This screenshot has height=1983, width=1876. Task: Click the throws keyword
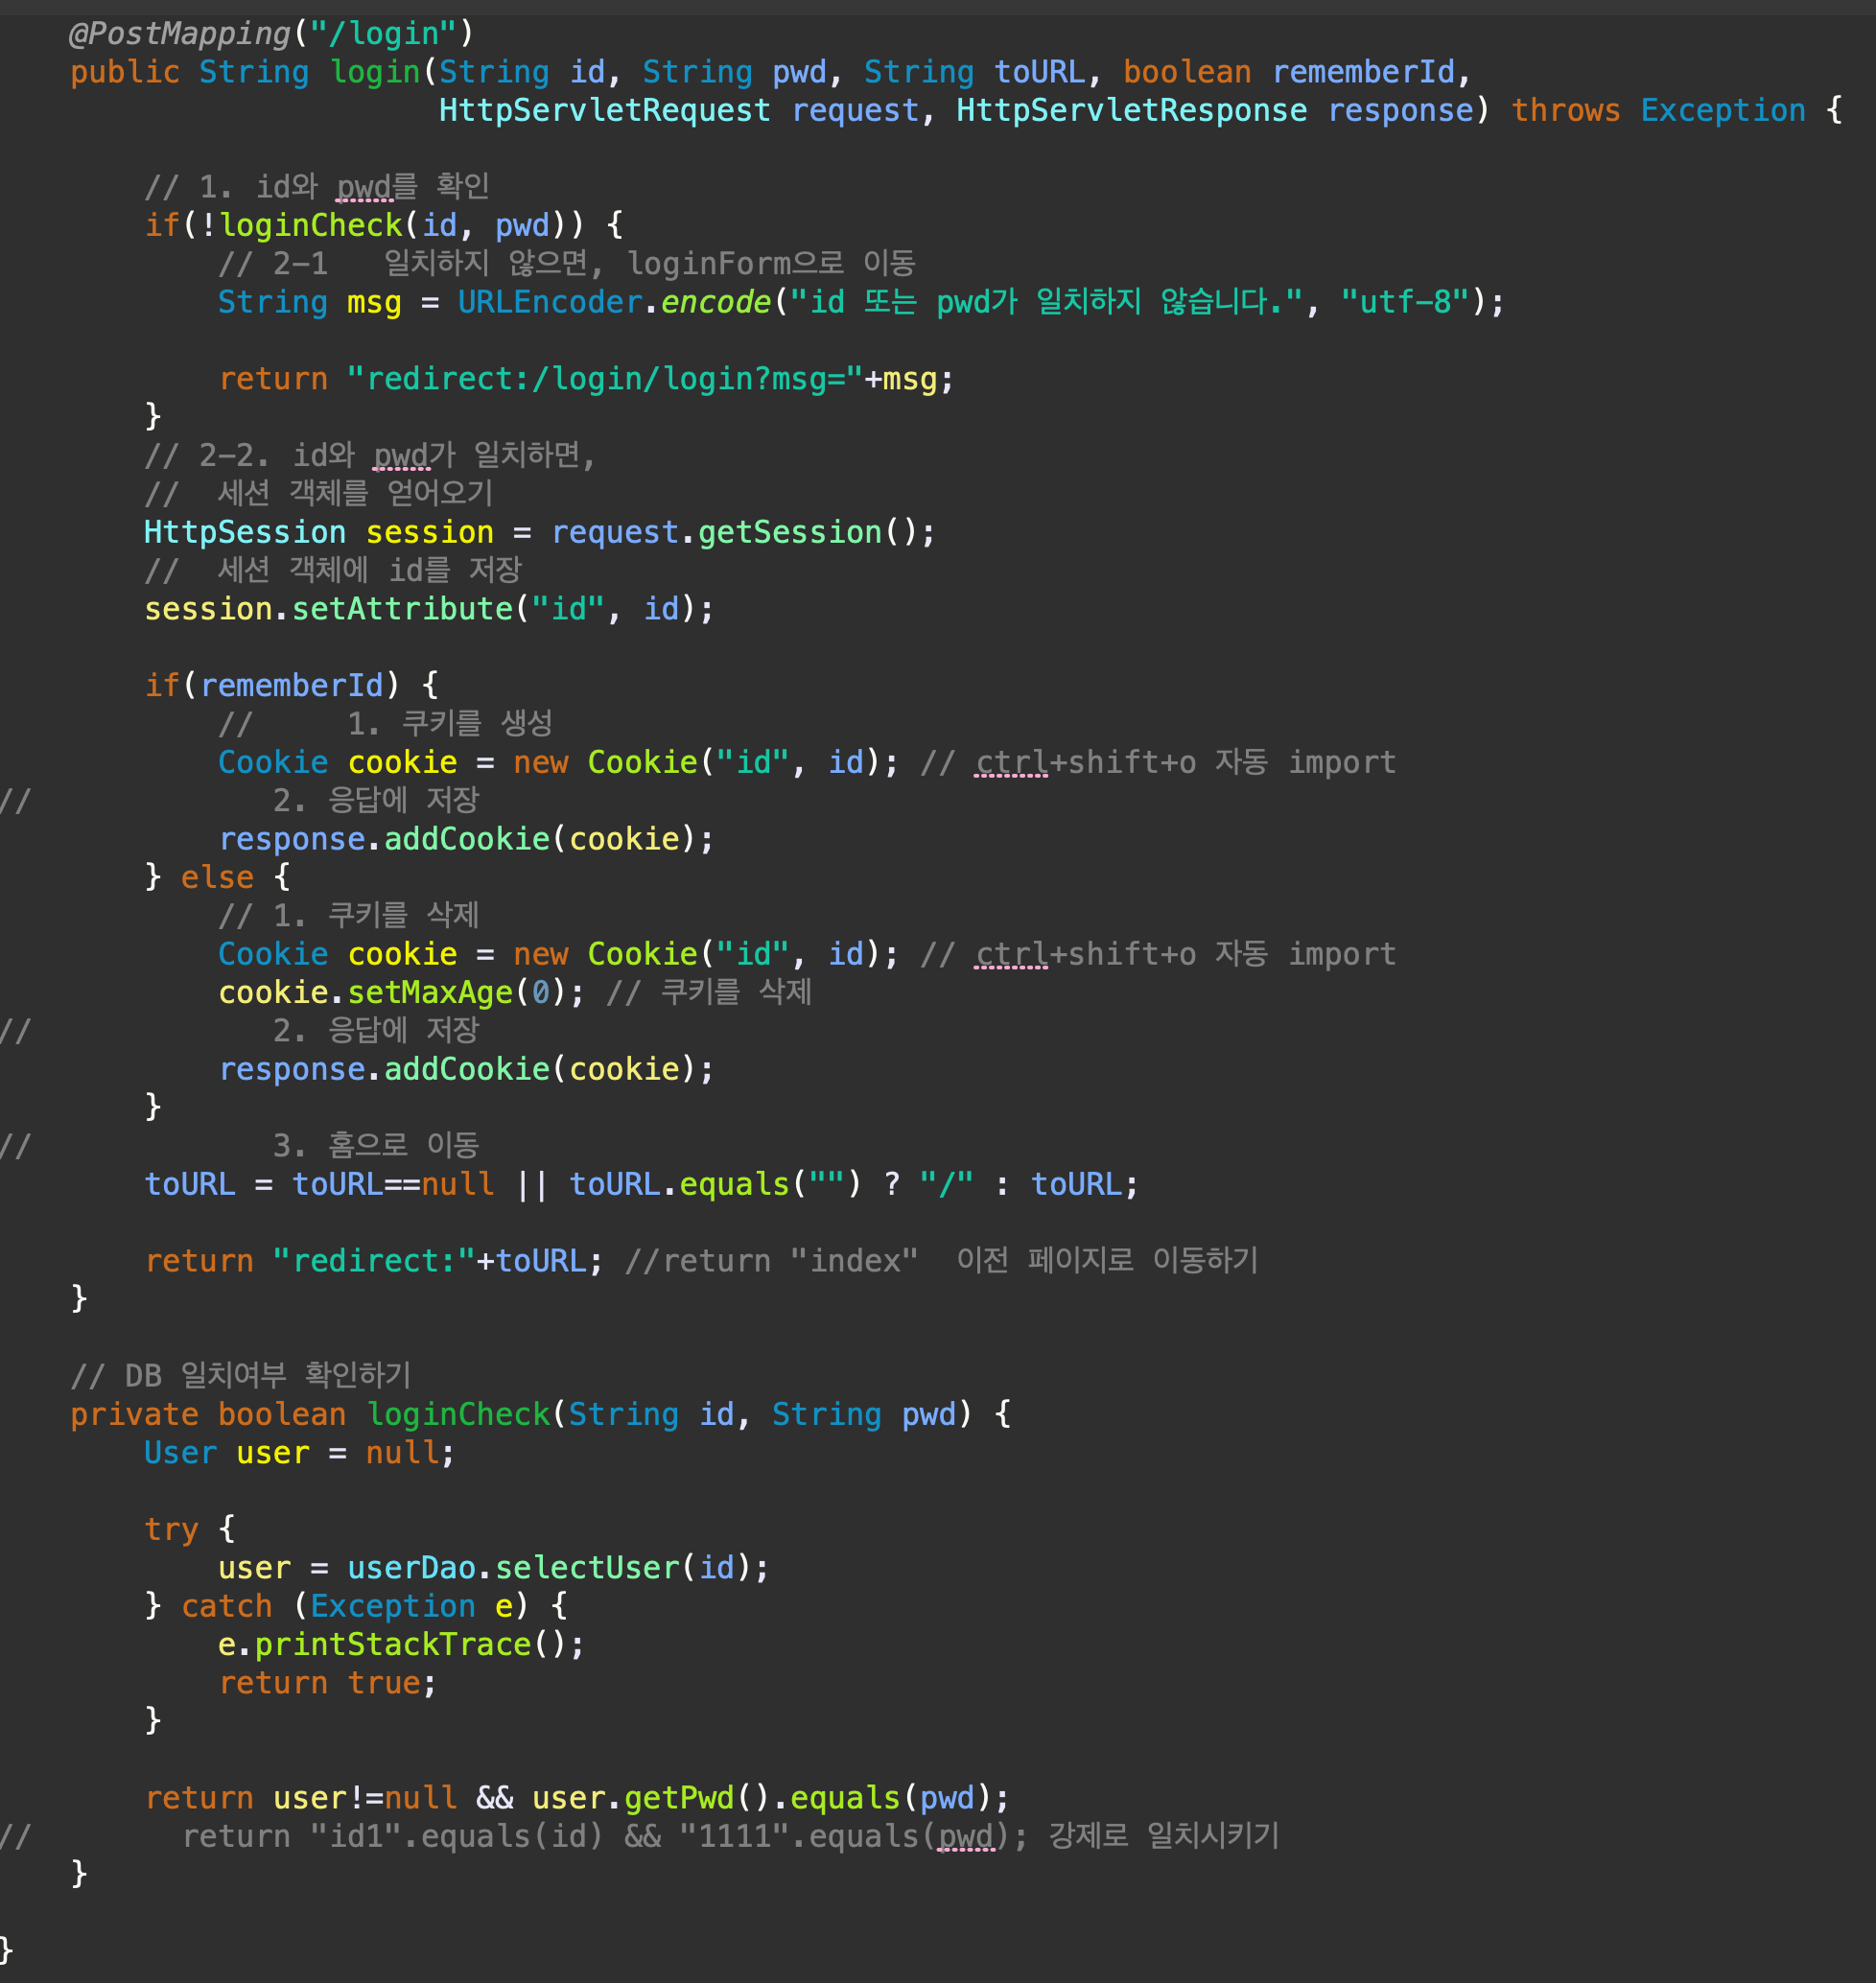(x=1564, y=110)
